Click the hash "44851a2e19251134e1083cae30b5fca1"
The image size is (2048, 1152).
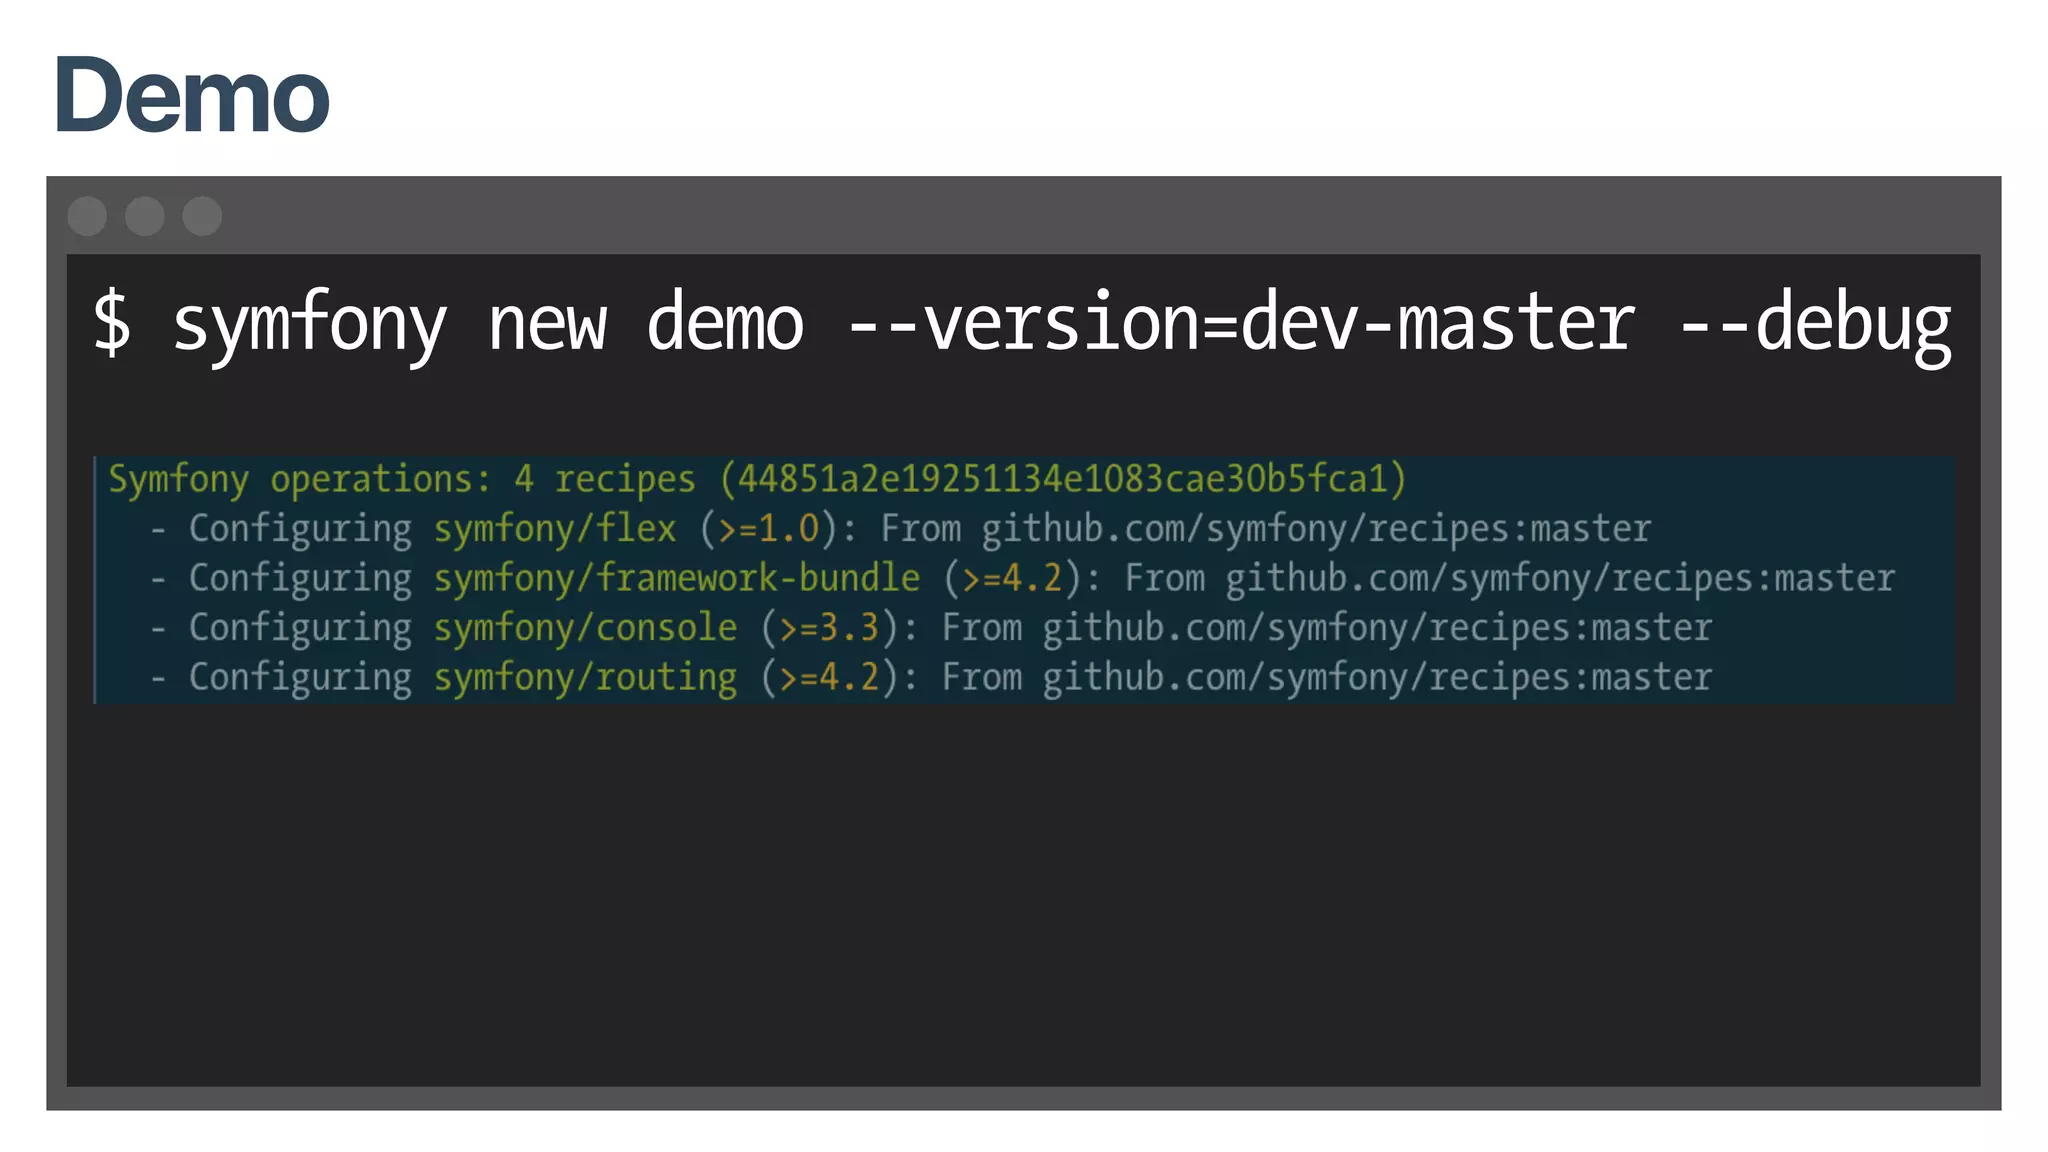pyautogui.click(x=1063, y=478)
